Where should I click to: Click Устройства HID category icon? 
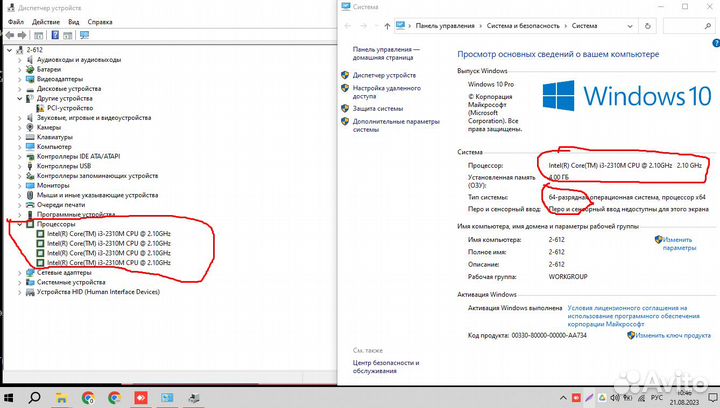(x=30, y=292)
